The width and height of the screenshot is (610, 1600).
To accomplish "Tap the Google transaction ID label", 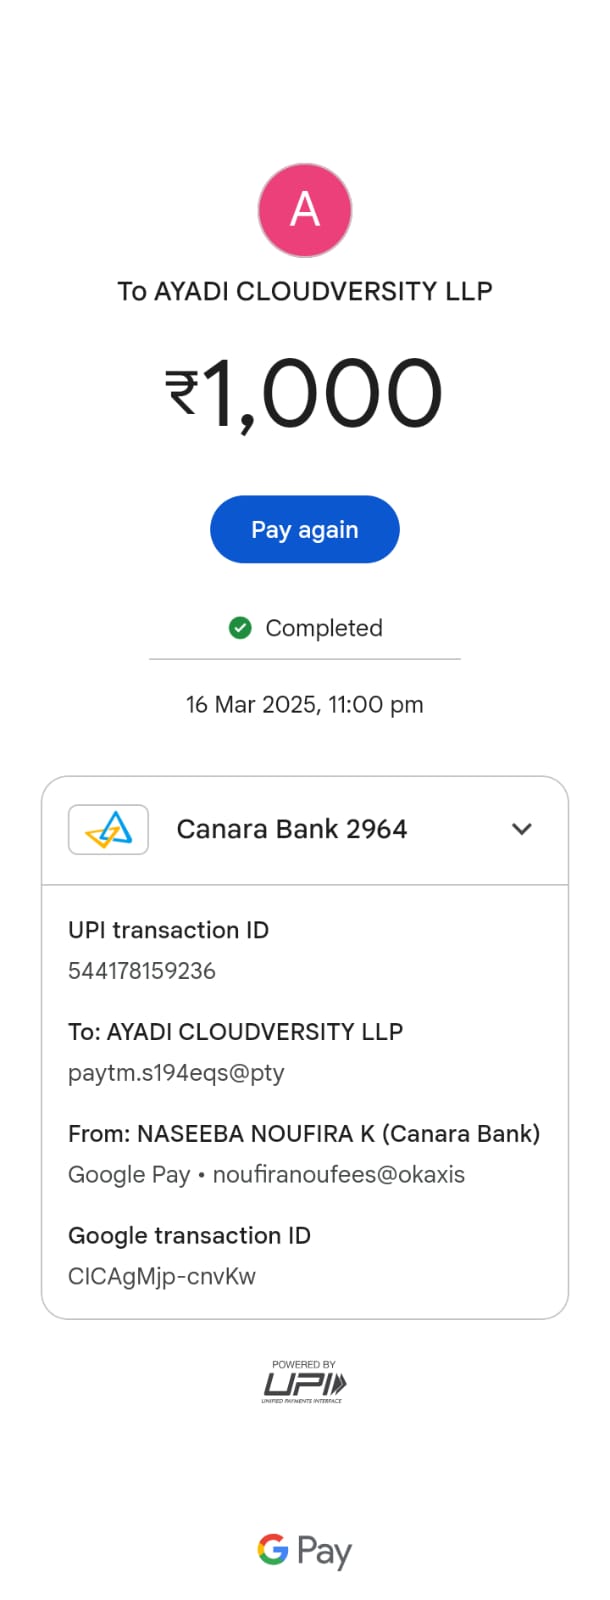I will (x=189, y=1236).
